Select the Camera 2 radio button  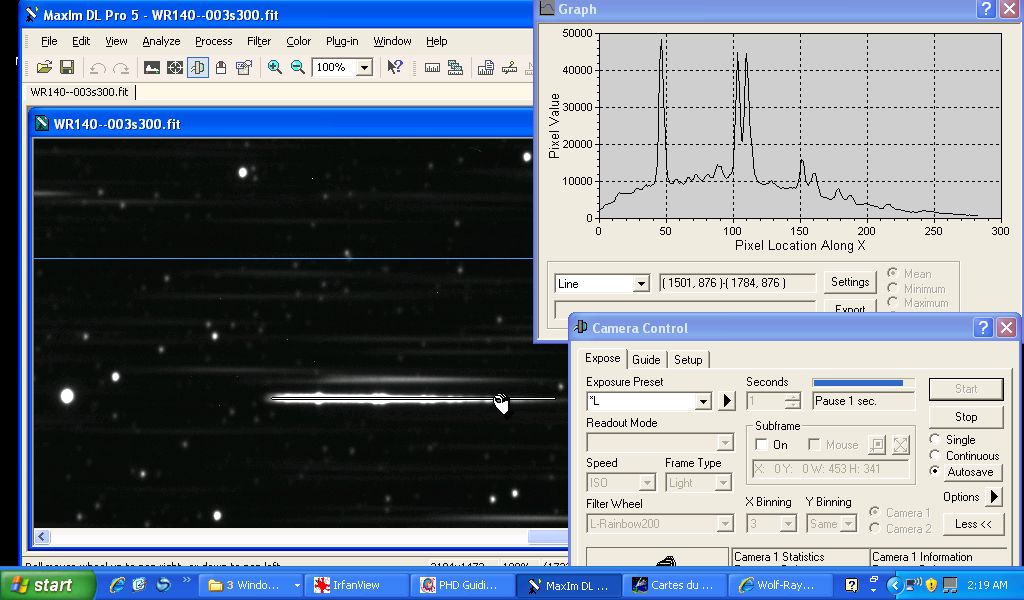click(x=875, y=528)
